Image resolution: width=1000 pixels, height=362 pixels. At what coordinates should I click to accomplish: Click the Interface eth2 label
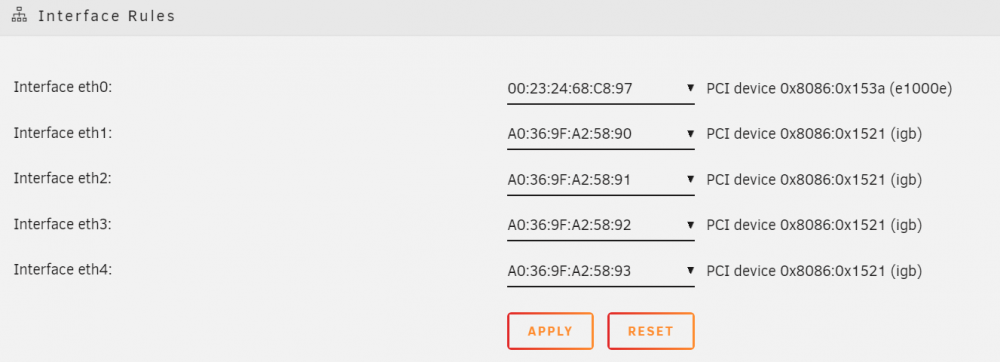(62, 178)
